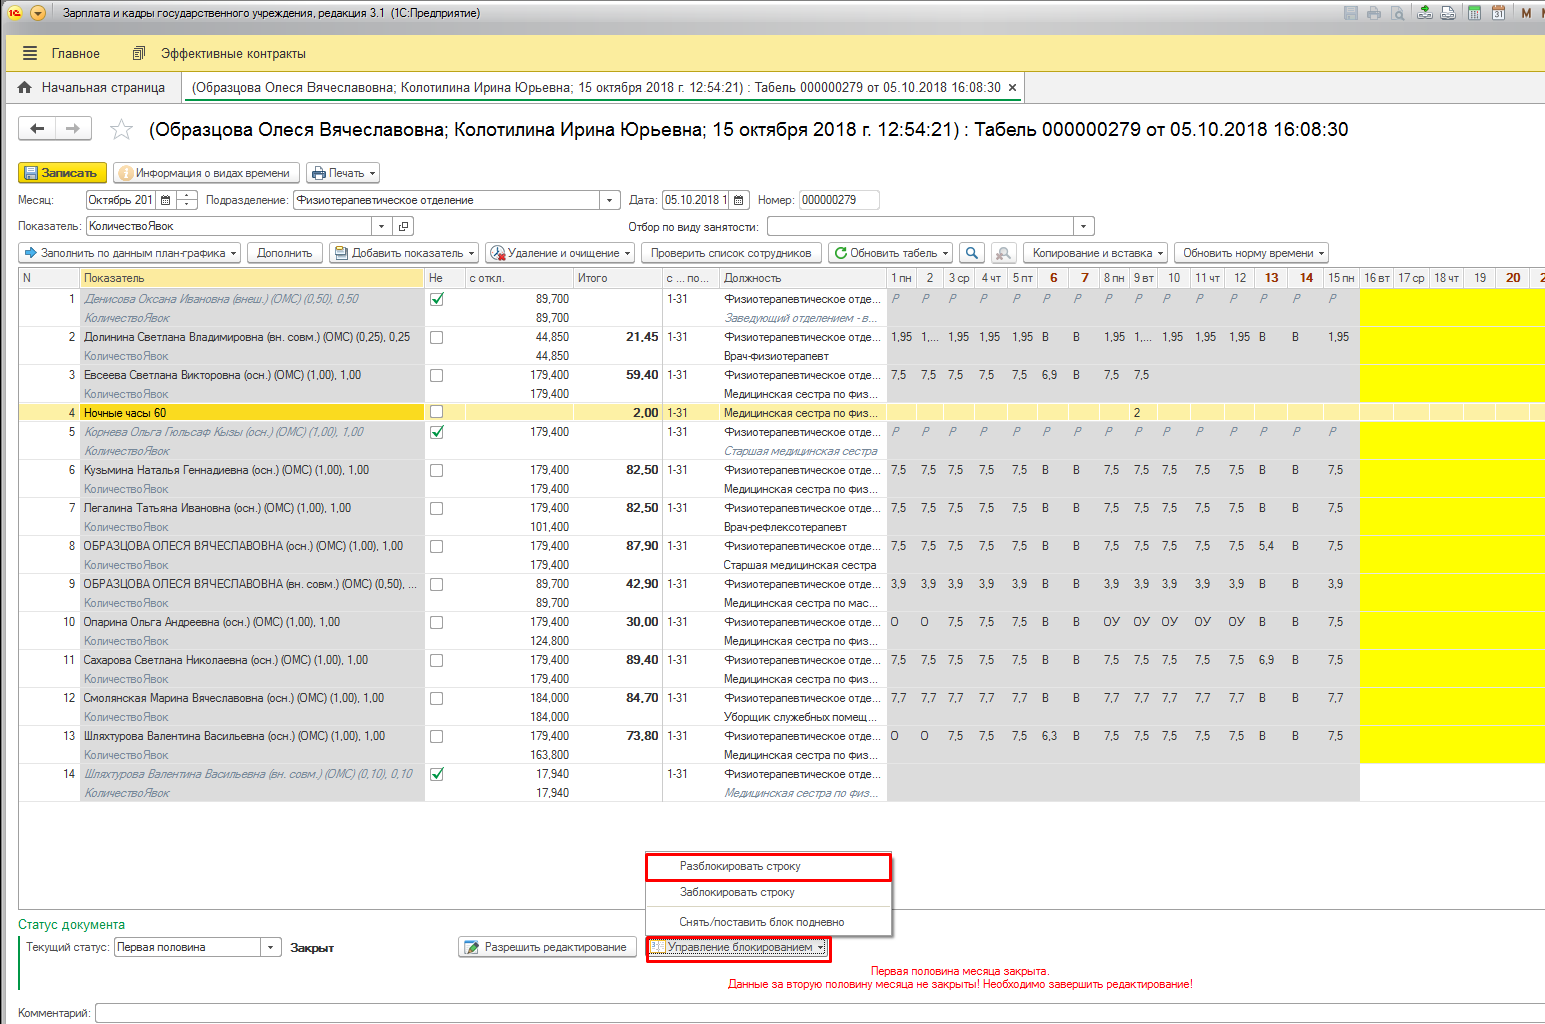Tick the checkbox for Евсеева Светлана Викторовна

click(x=437, y=375)
